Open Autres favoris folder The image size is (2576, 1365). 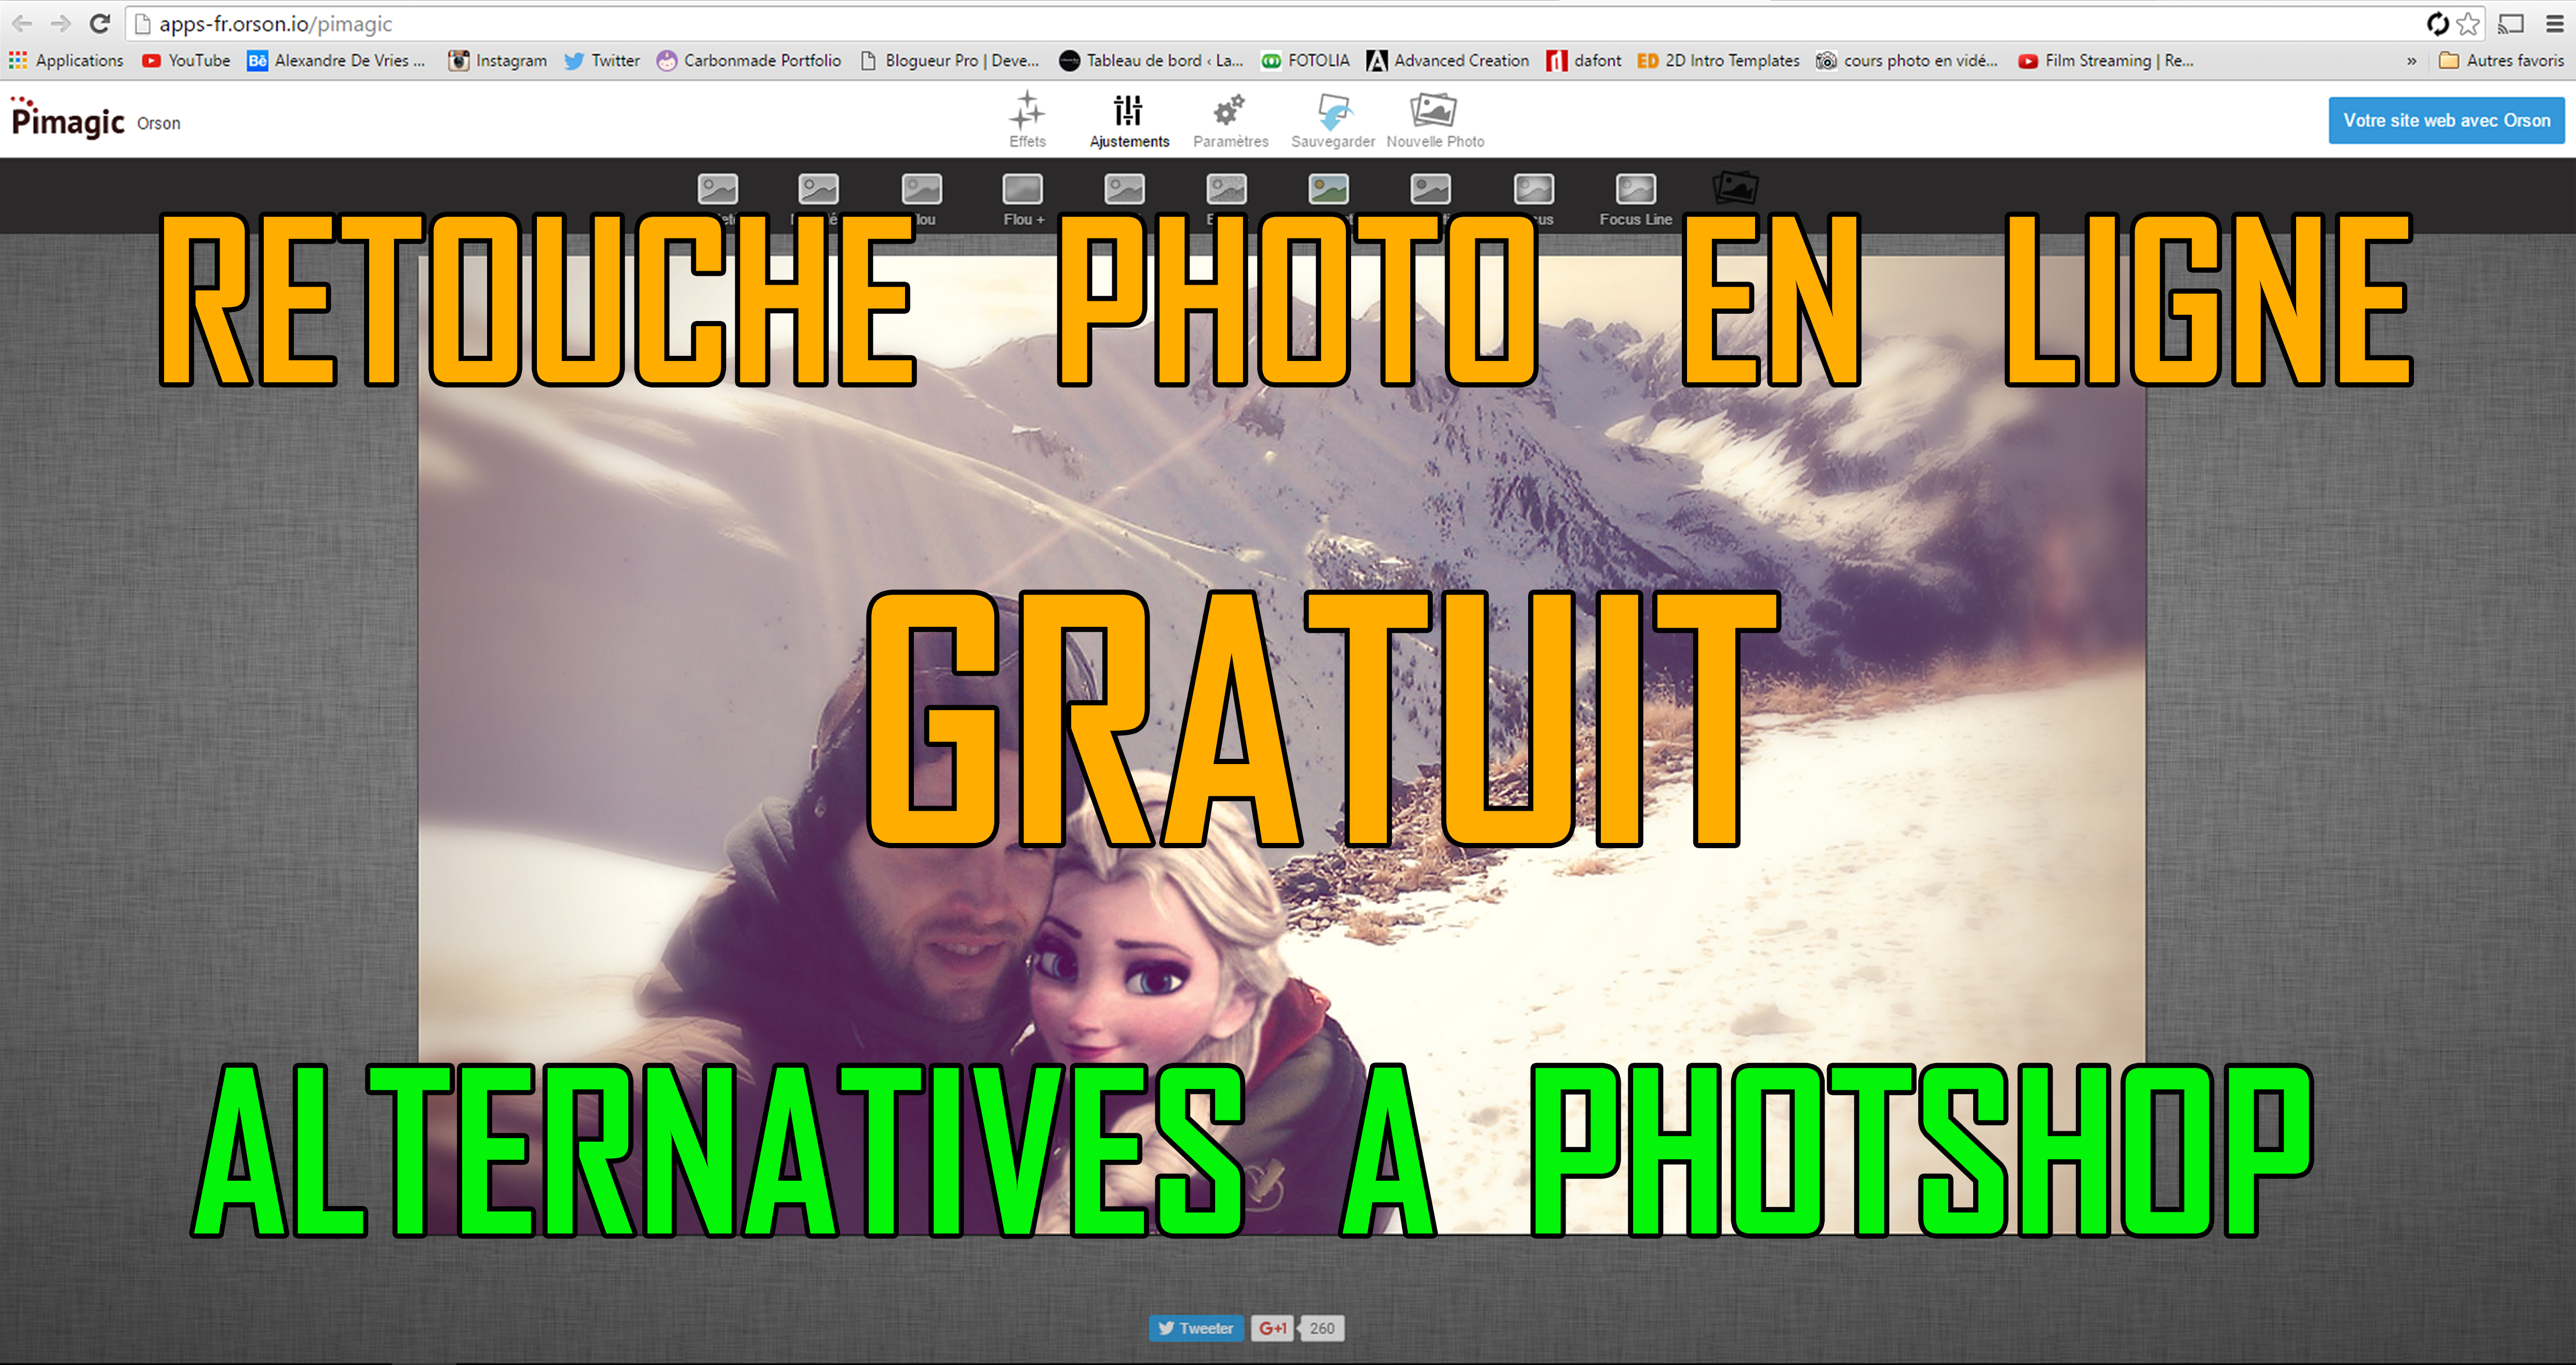pos(2502,60)
